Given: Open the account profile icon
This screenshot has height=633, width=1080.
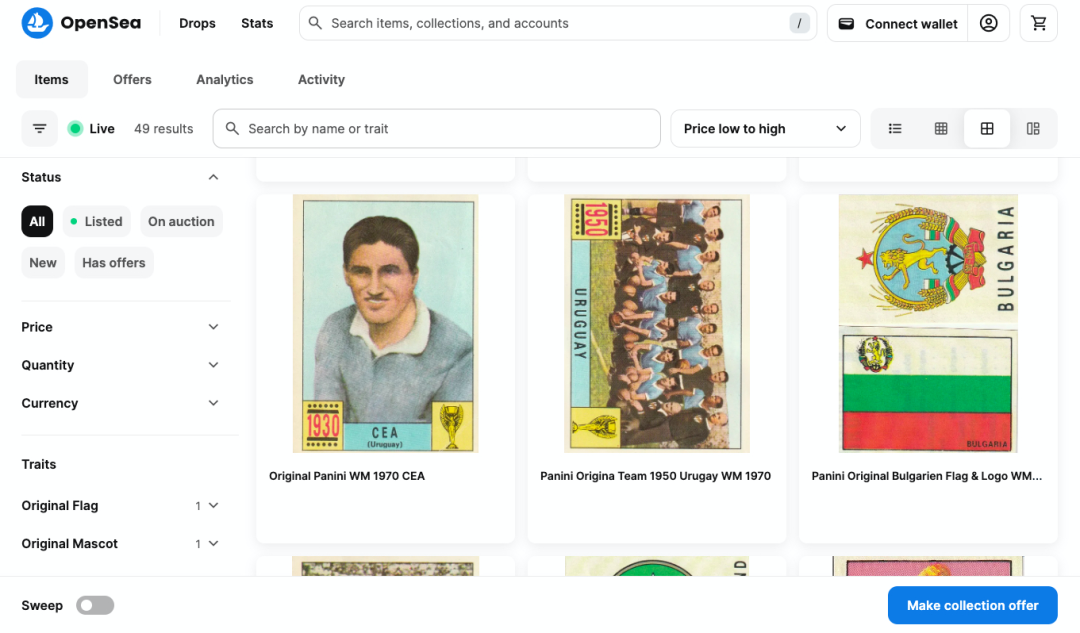Looking at the screenshot, I should (x=988, y=23).
